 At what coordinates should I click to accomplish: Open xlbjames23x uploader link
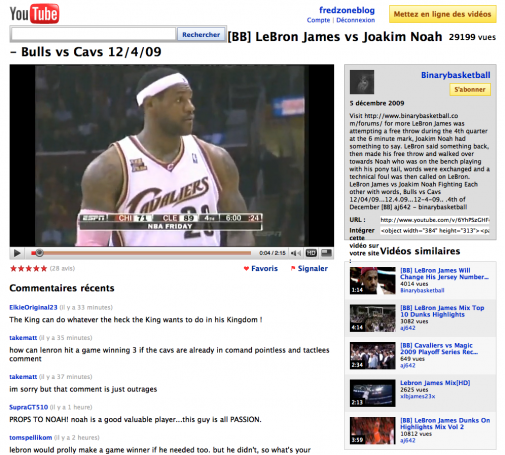[x=417, y=396]
